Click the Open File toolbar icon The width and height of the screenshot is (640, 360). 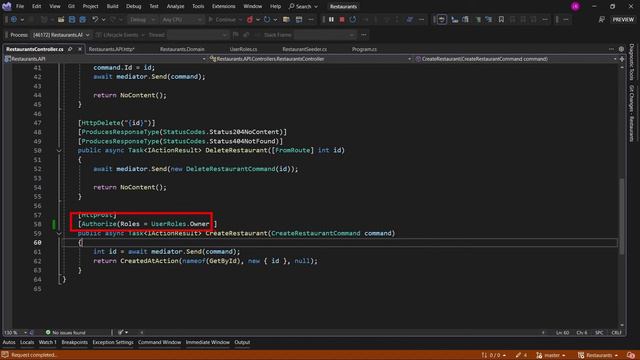[x=61, y=19]
